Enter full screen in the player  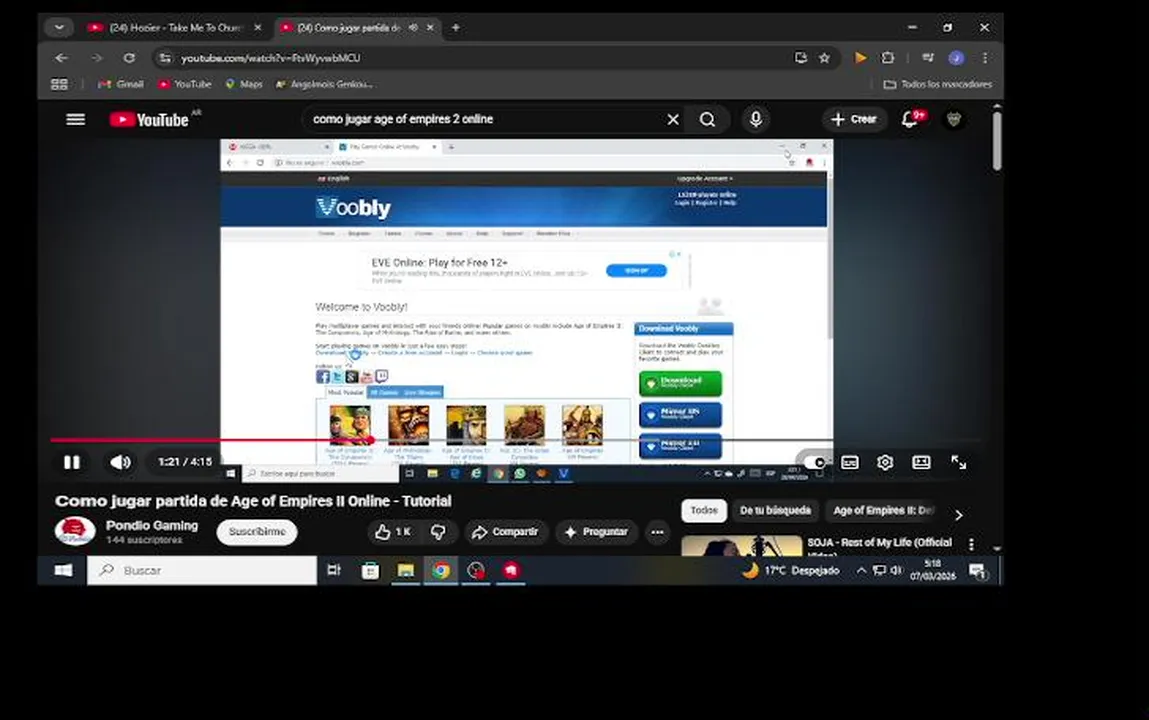click(958, 462)
